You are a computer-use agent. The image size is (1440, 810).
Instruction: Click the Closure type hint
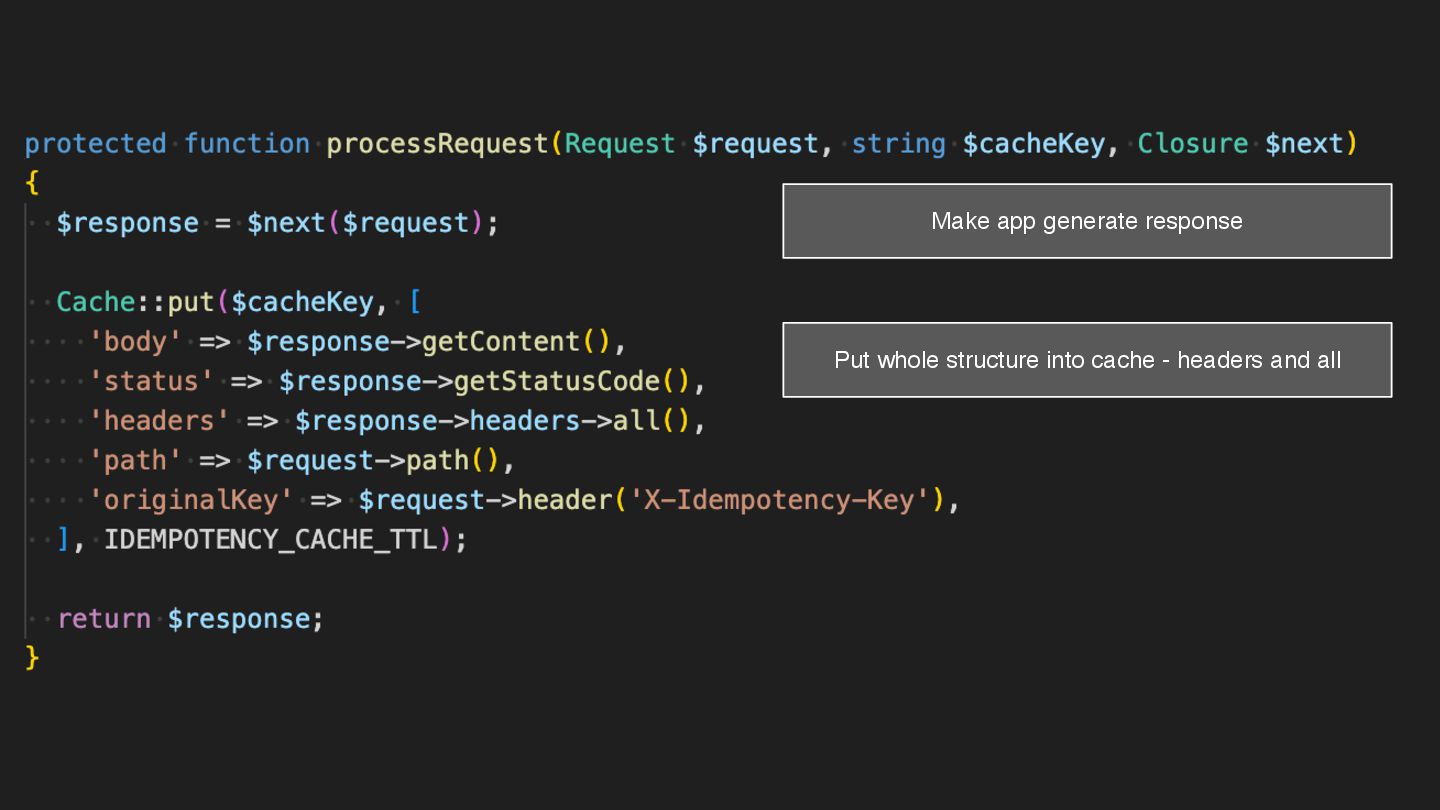[1192, 144]
